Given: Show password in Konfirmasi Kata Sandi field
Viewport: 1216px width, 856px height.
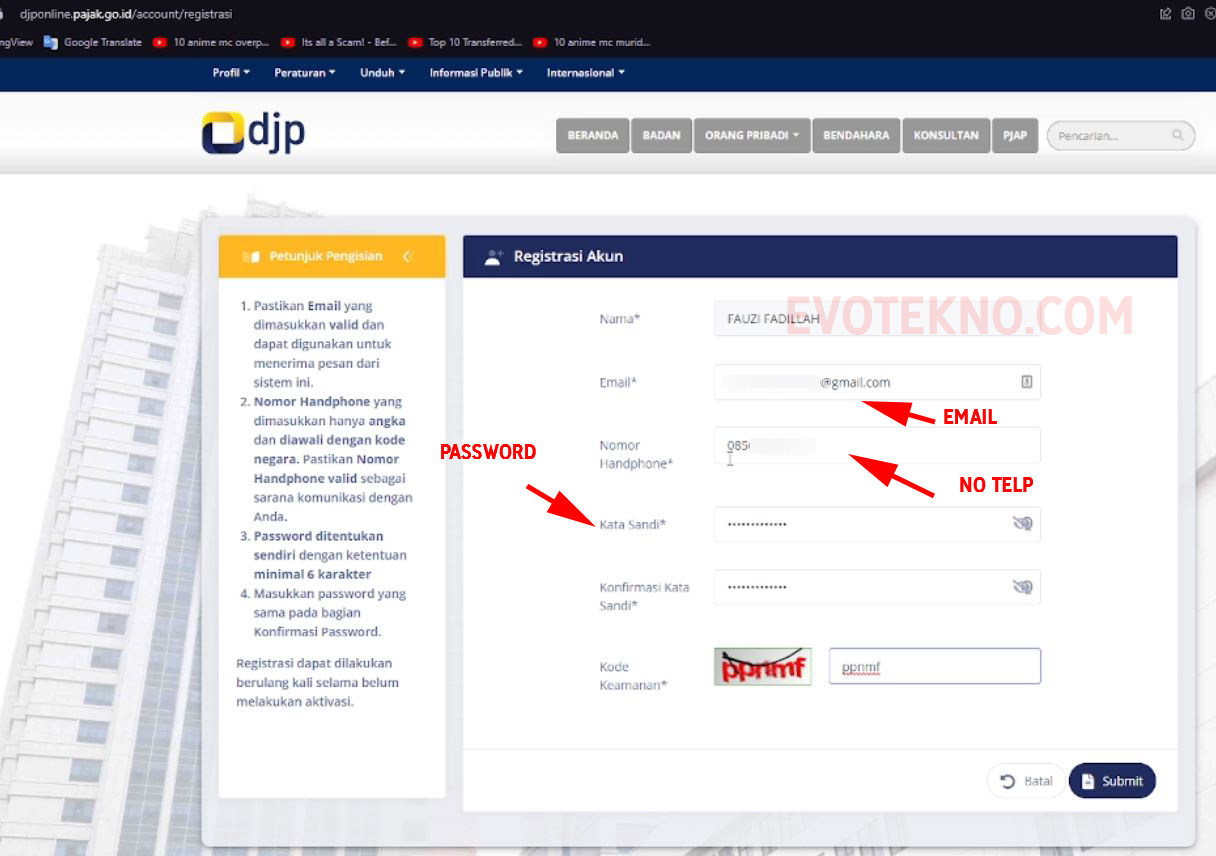Looking at the screenshot, I should click(x=1022, y=587).
